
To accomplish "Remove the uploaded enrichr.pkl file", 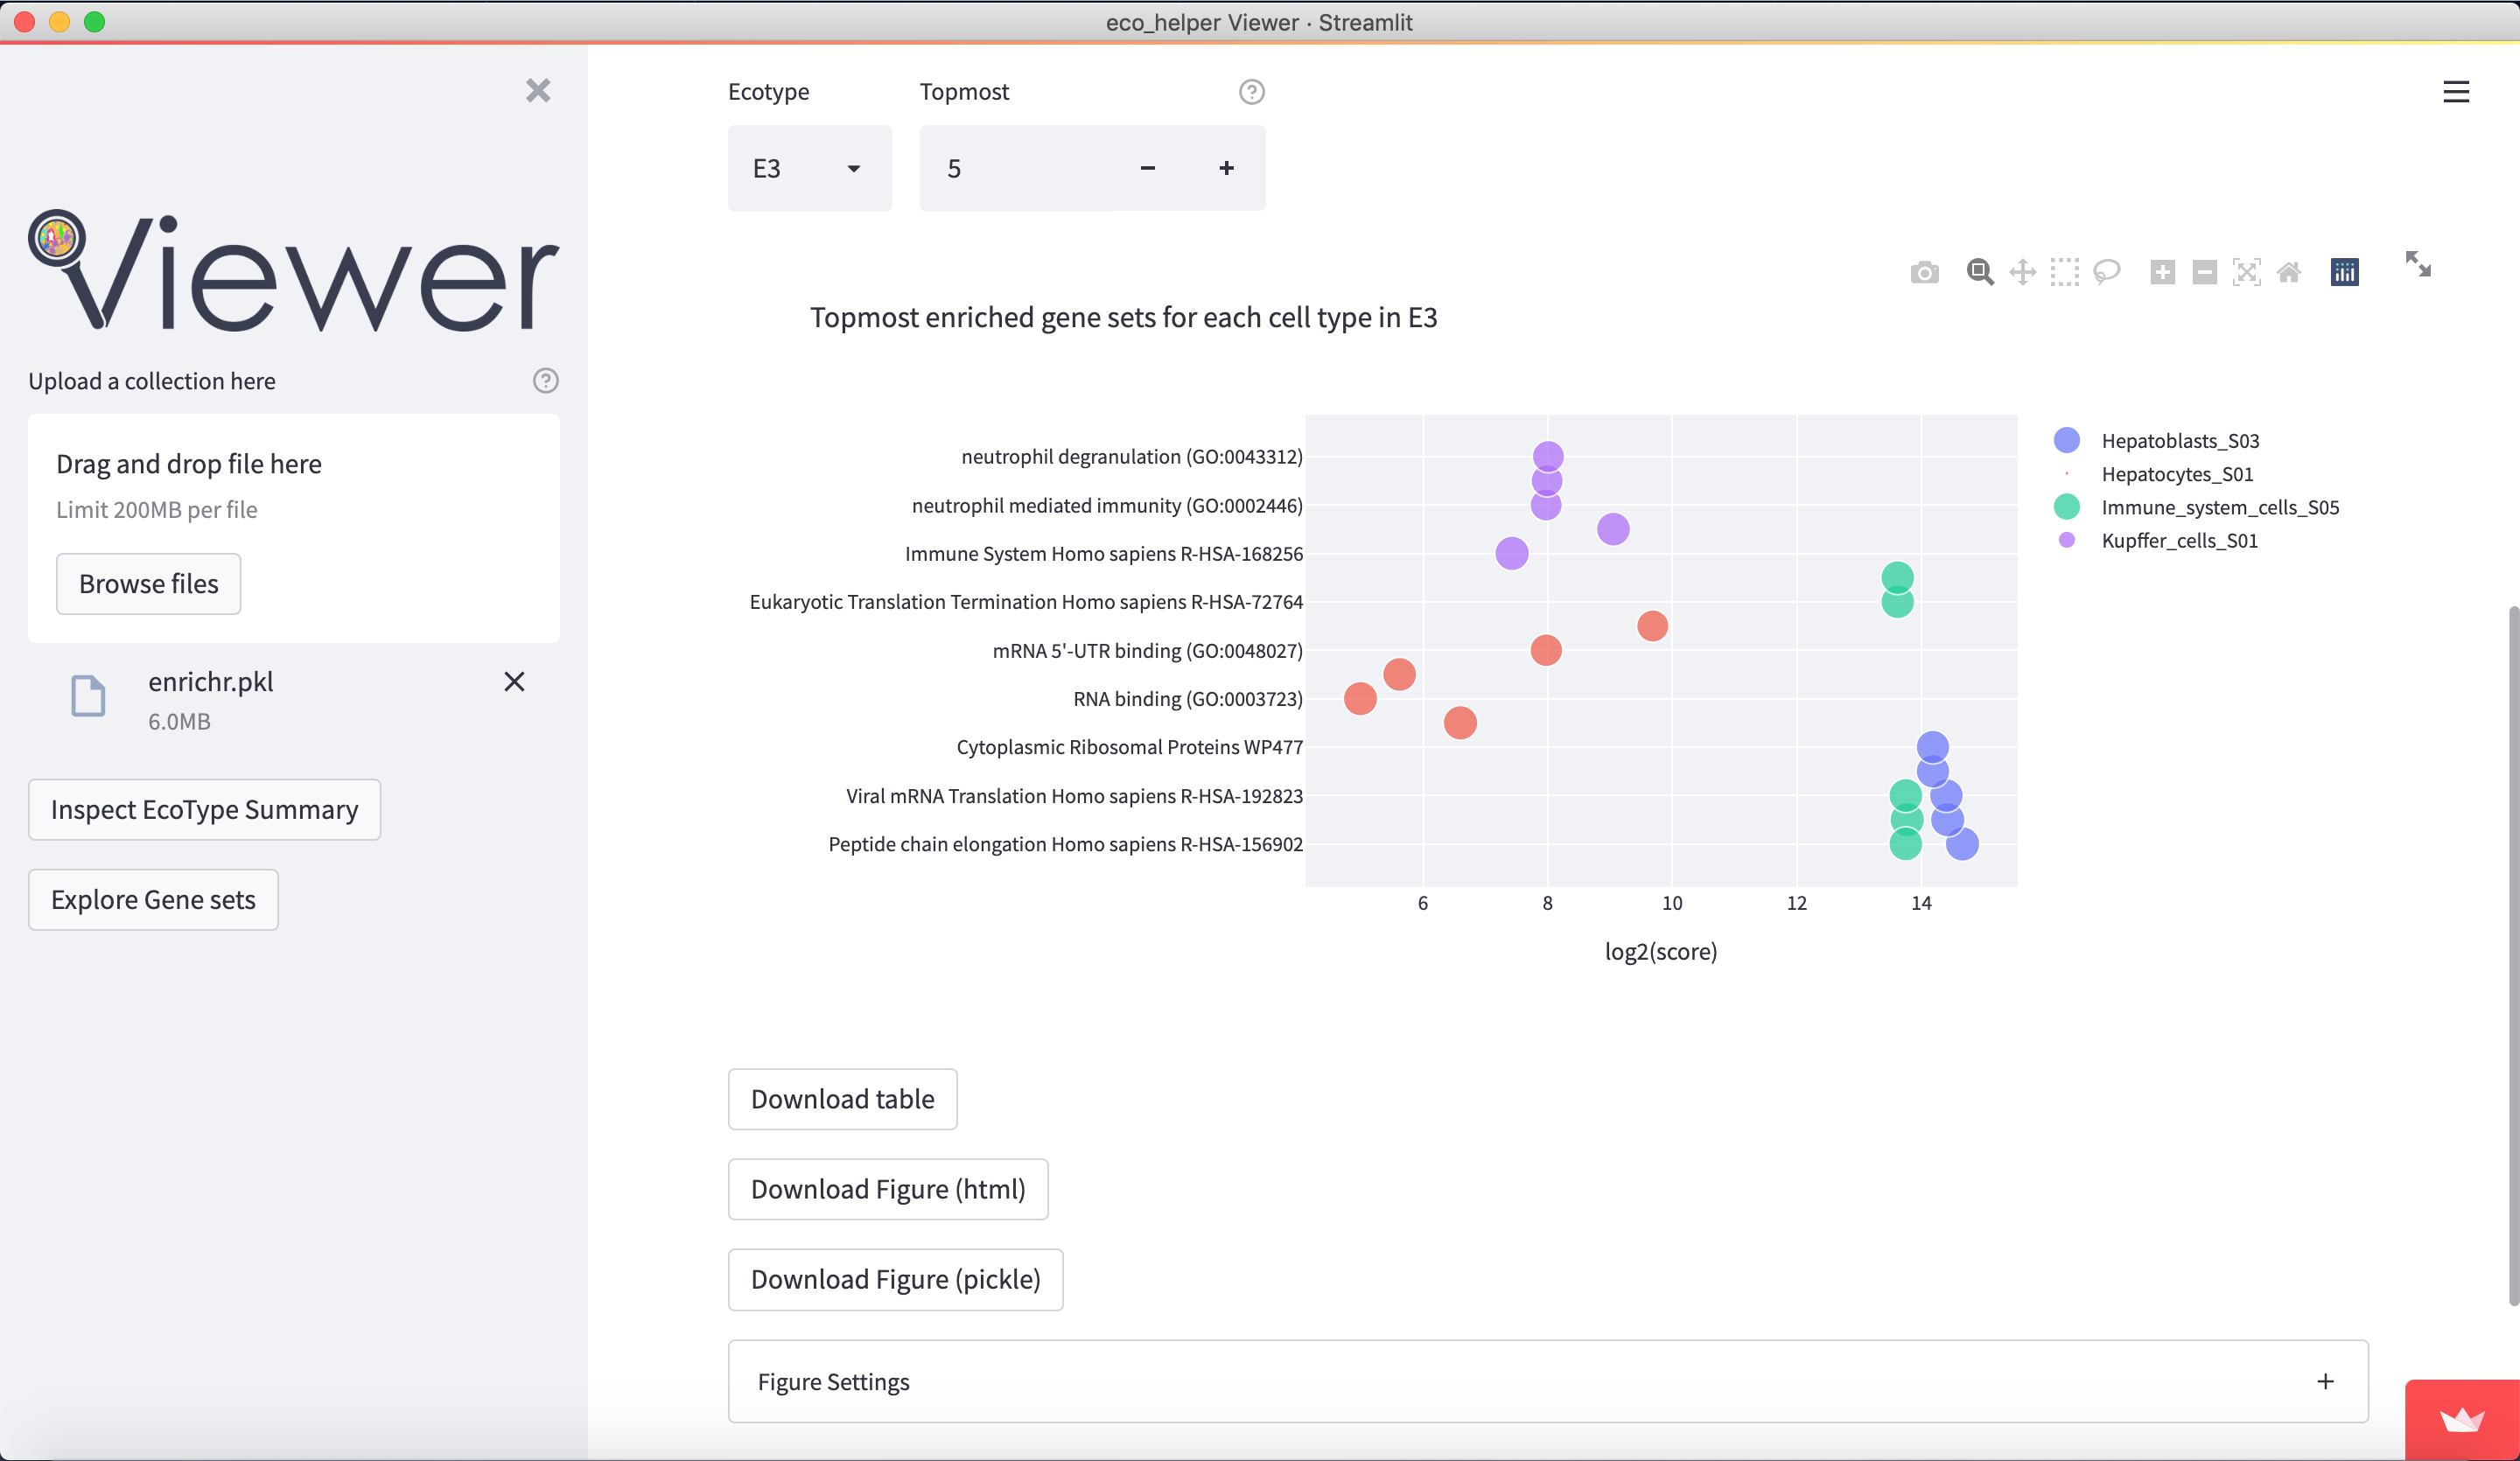I will tap(514, 682).
